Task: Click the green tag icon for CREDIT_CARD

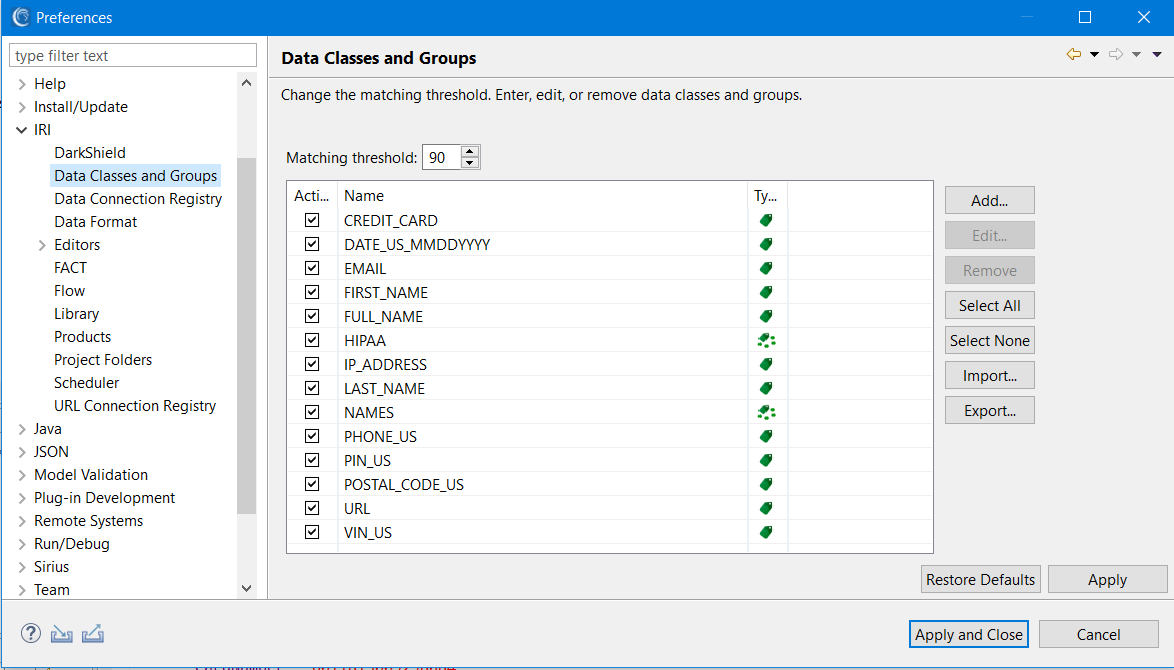Action: tap(766, 220)
